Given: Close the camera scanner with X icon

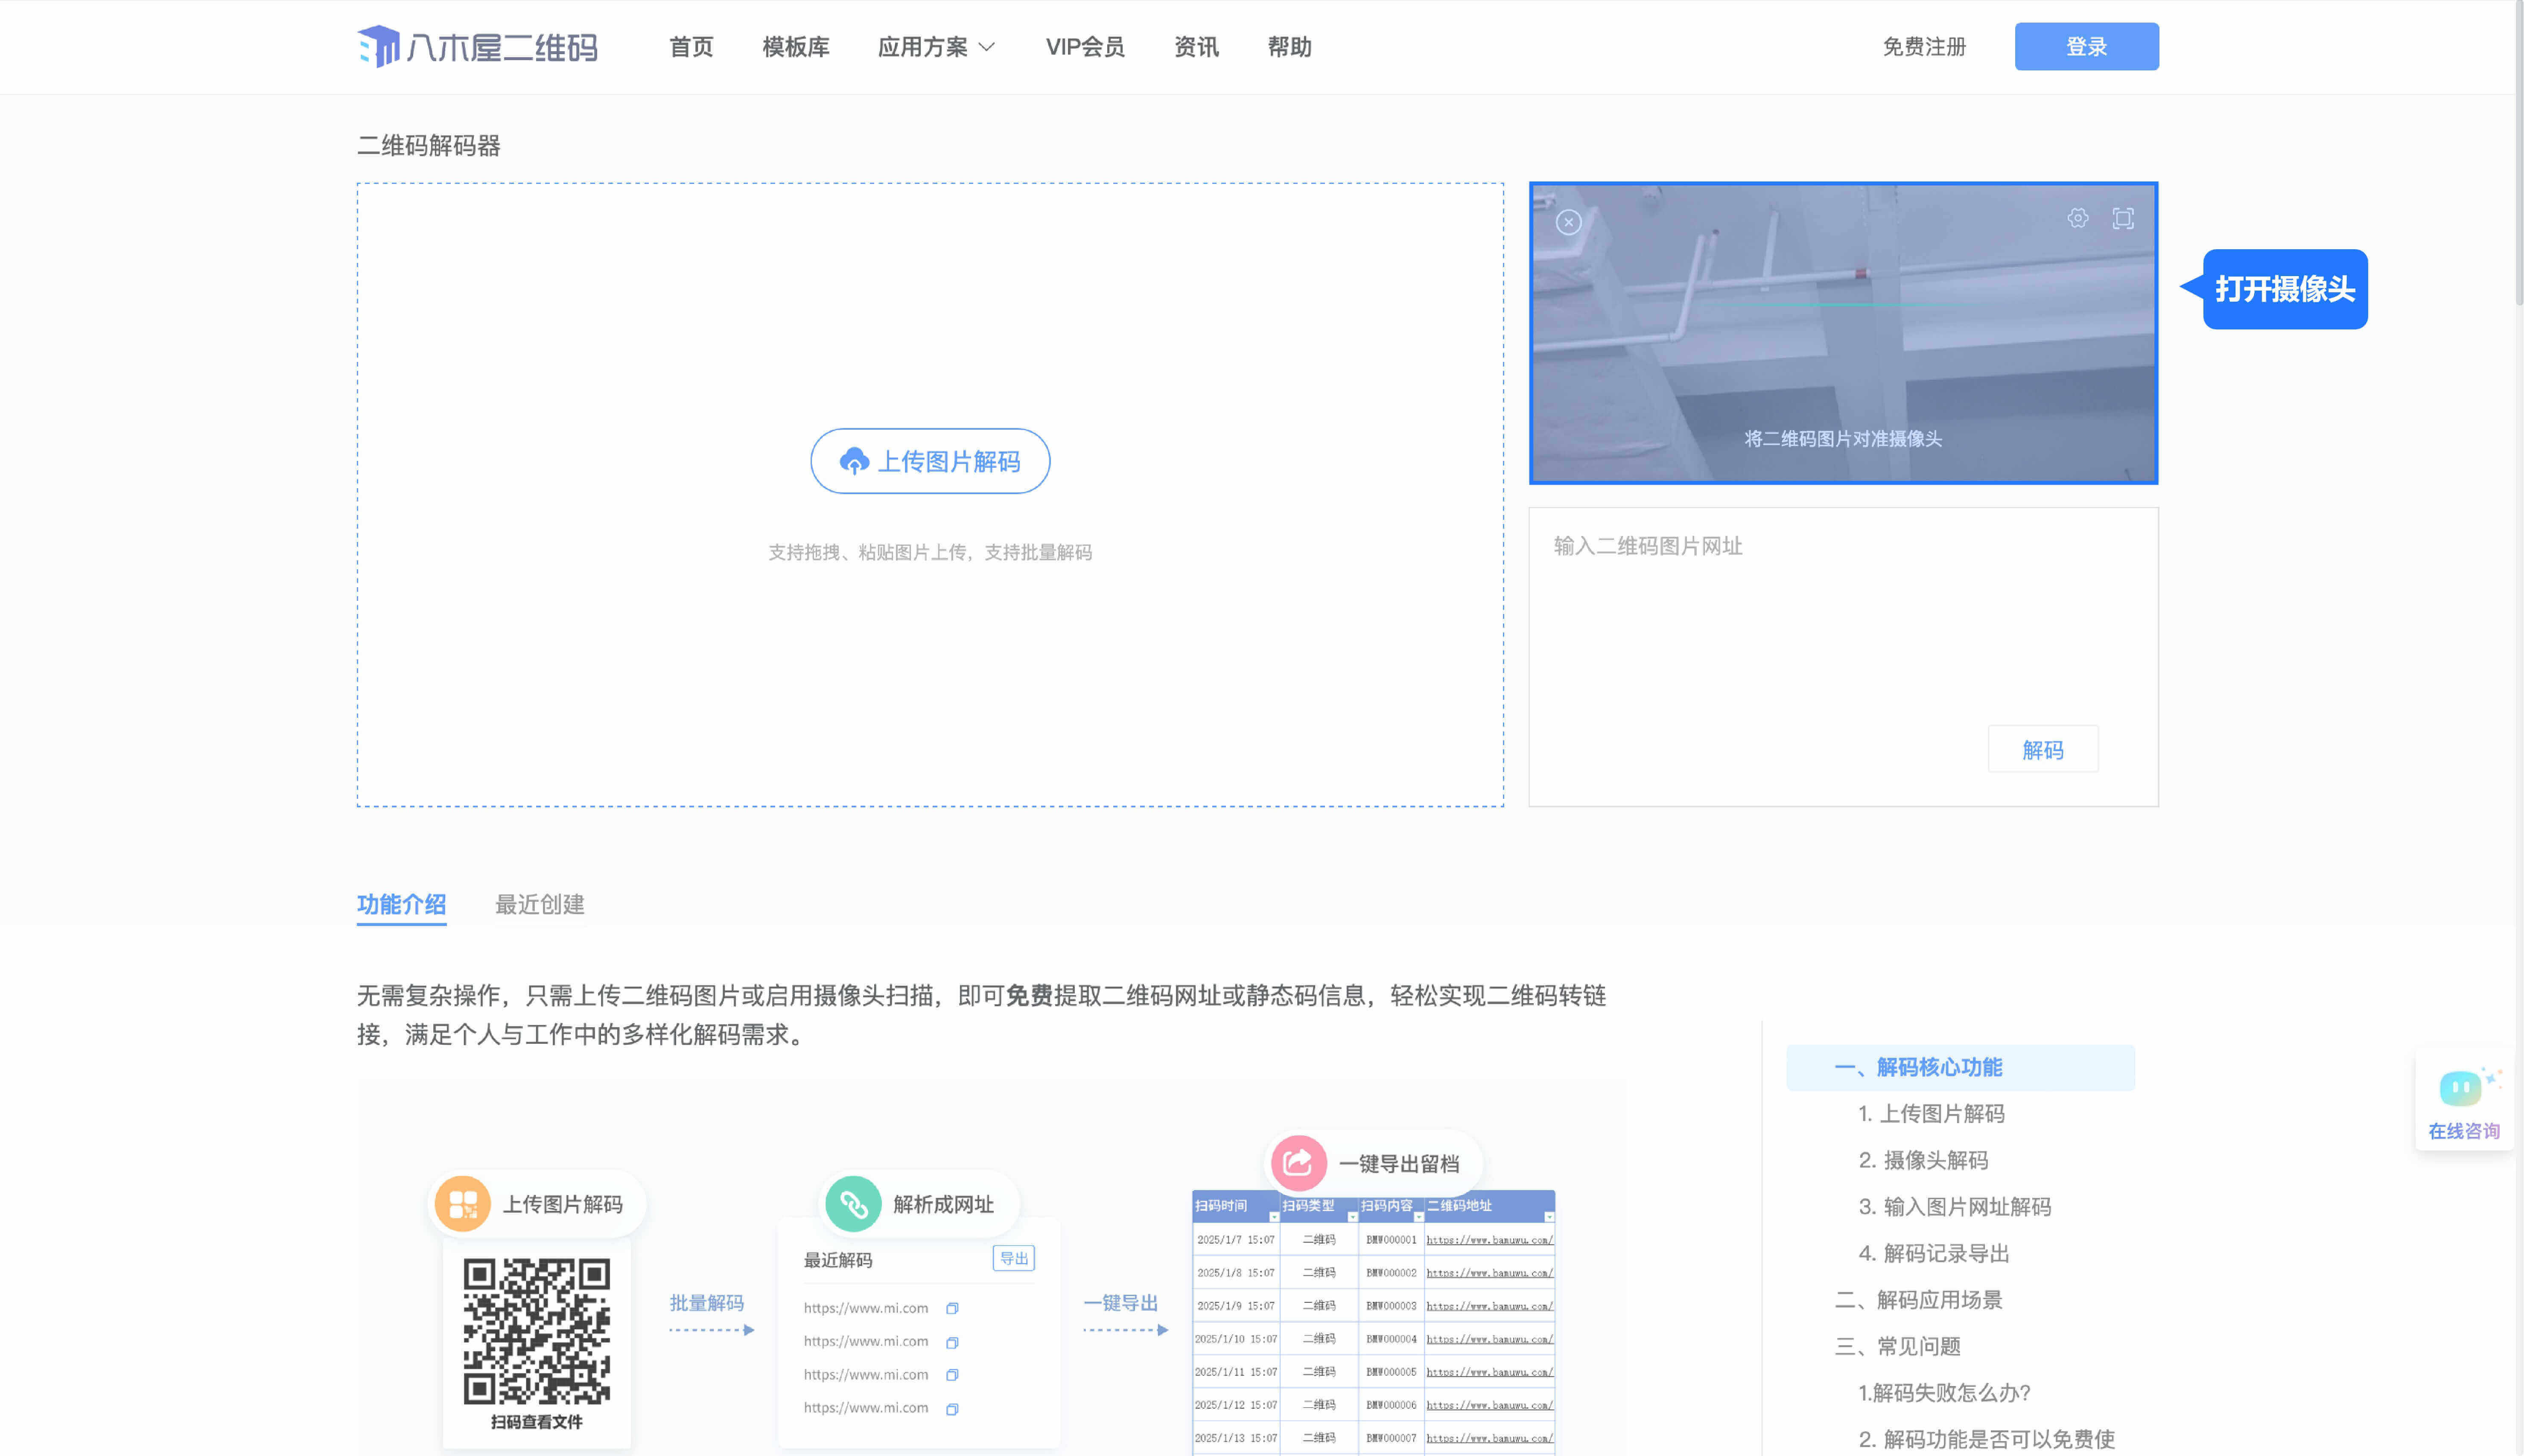Looking at the screenshot, I should point(1568,222).
